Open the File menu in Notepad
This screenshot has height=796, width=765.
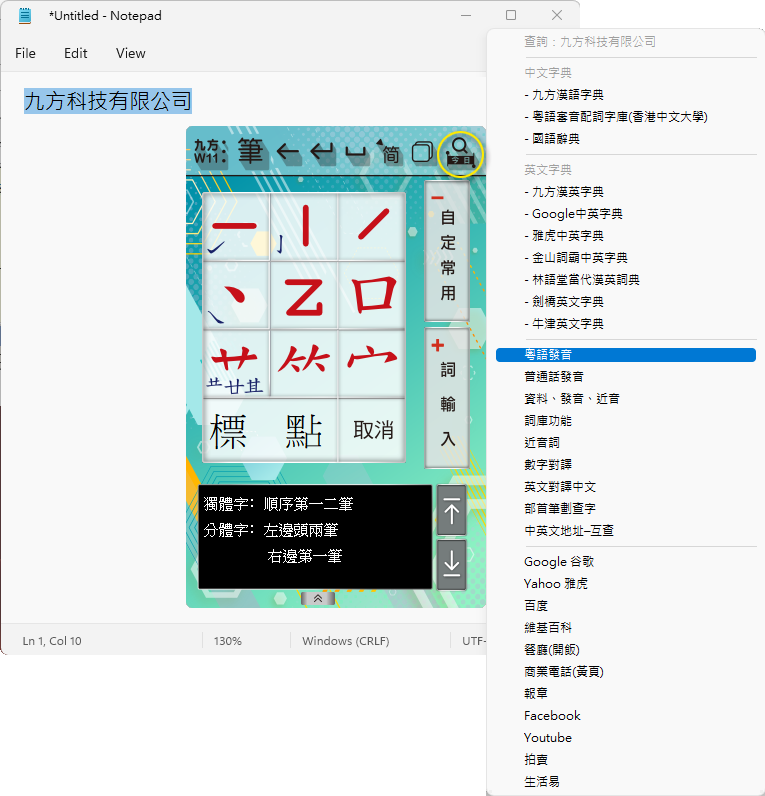[25, 53]
